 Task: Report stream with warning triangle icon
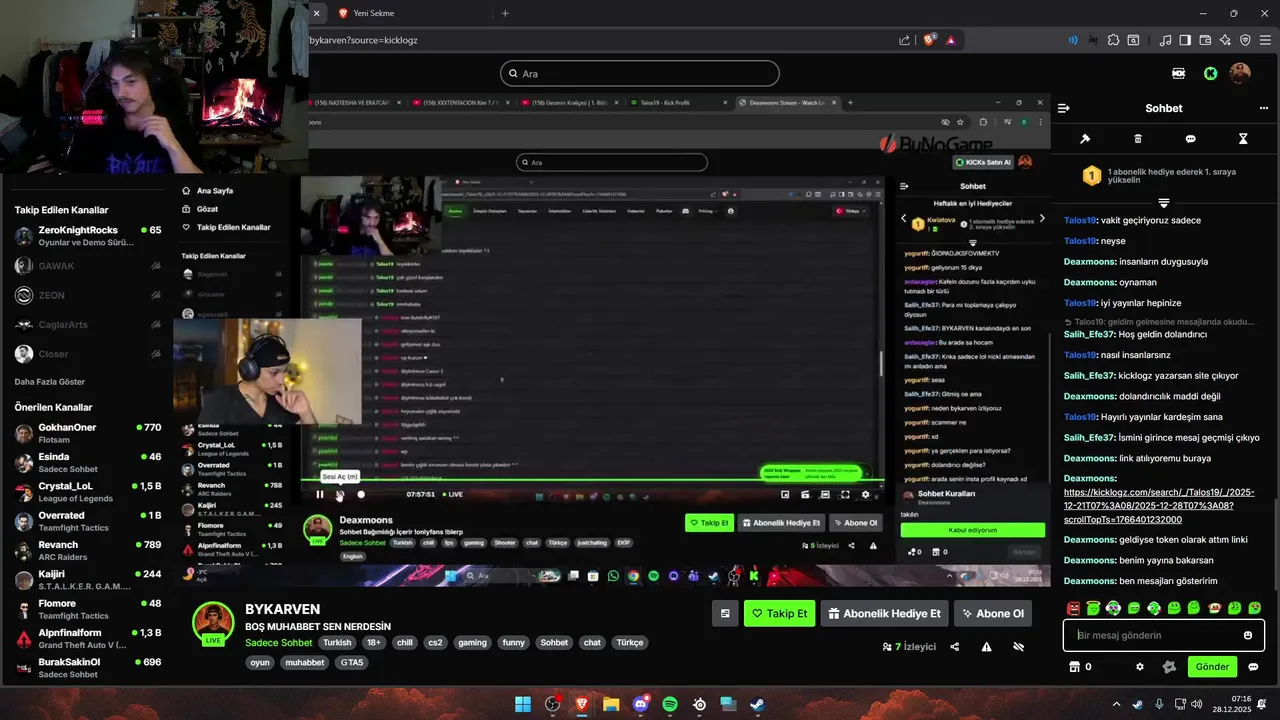986,647
